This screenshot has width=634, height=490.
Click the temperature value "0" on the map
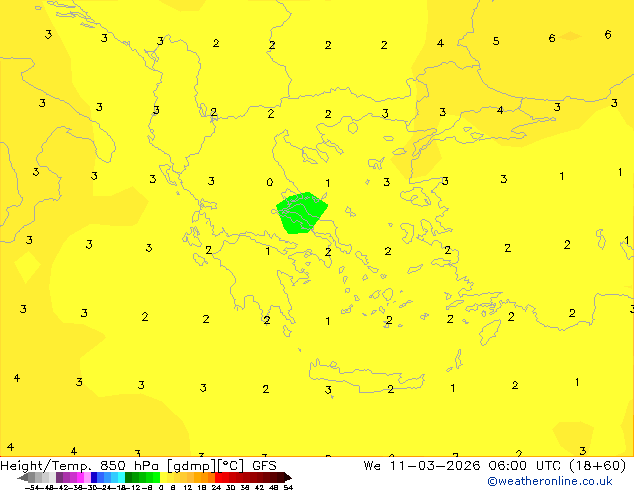pos(270,183)
